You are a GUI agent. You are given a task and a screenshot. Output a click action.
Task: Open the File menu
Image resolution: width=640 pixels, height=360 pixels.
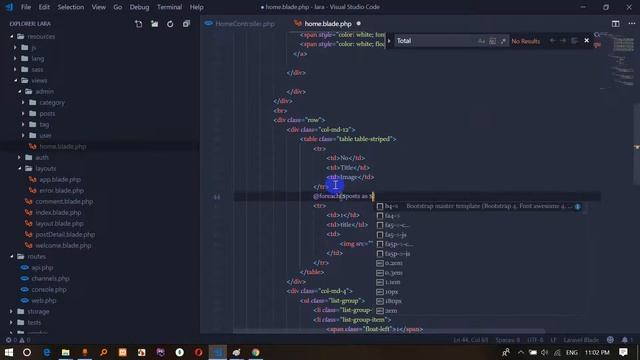[26, 7]
